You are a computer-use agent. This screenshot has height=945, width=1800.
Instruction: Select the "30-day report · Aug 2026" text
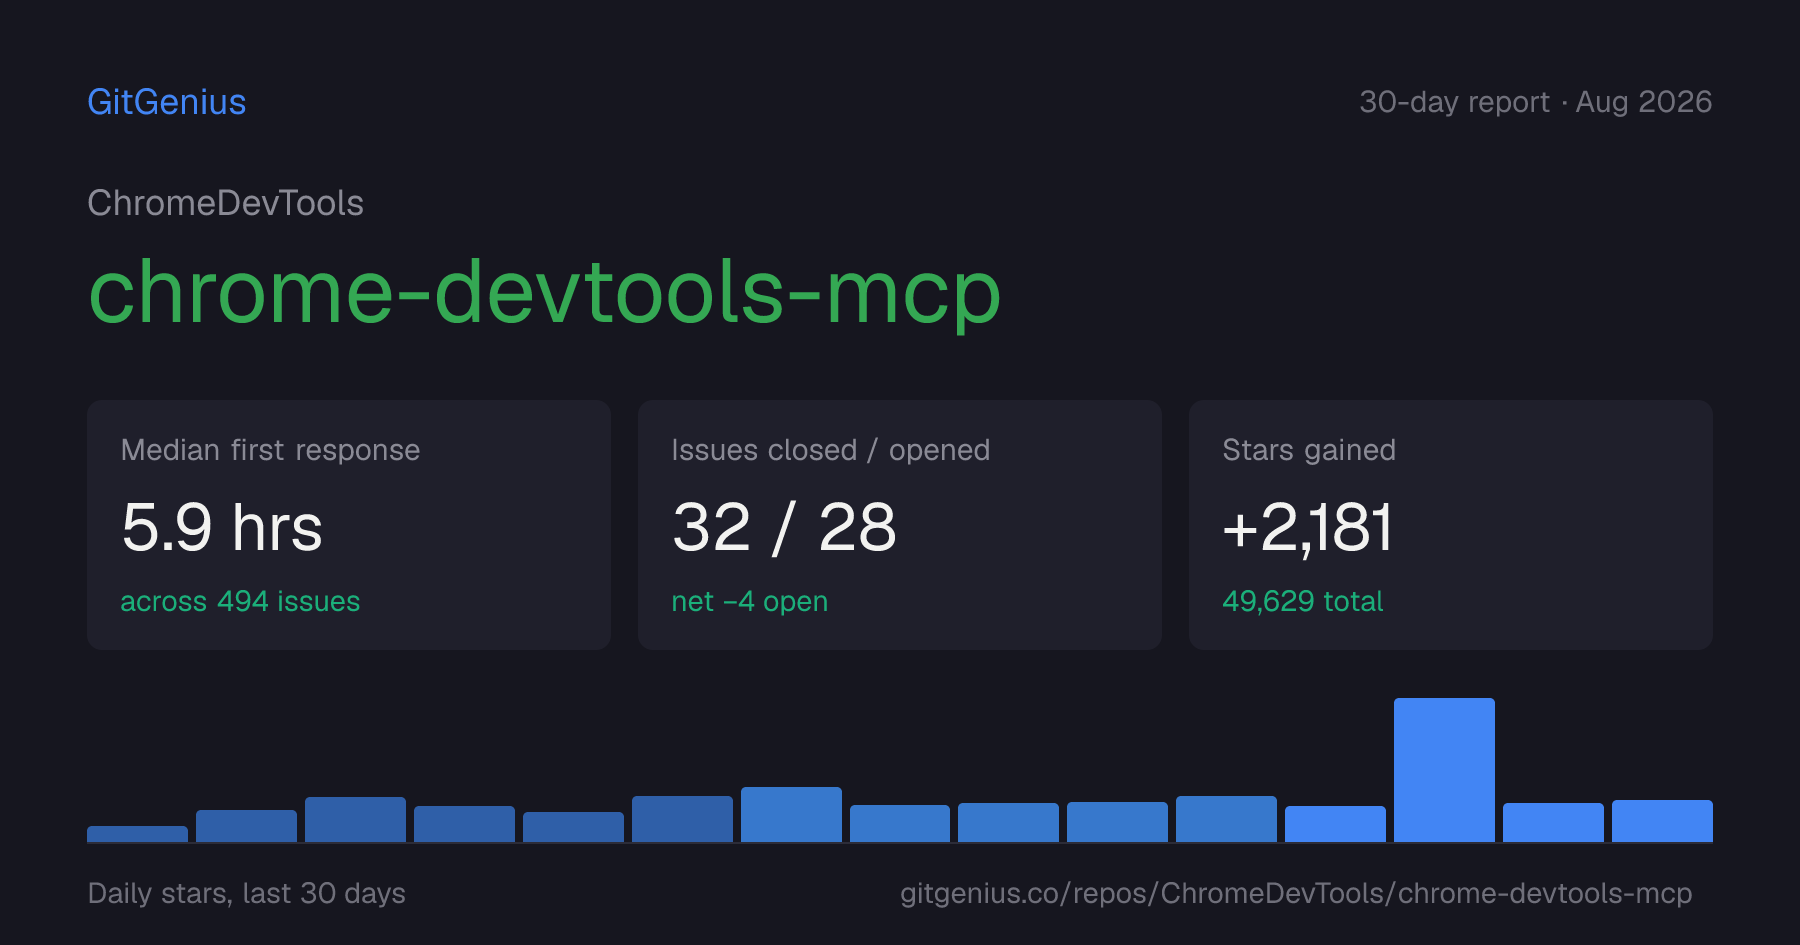coord(1535,102)
